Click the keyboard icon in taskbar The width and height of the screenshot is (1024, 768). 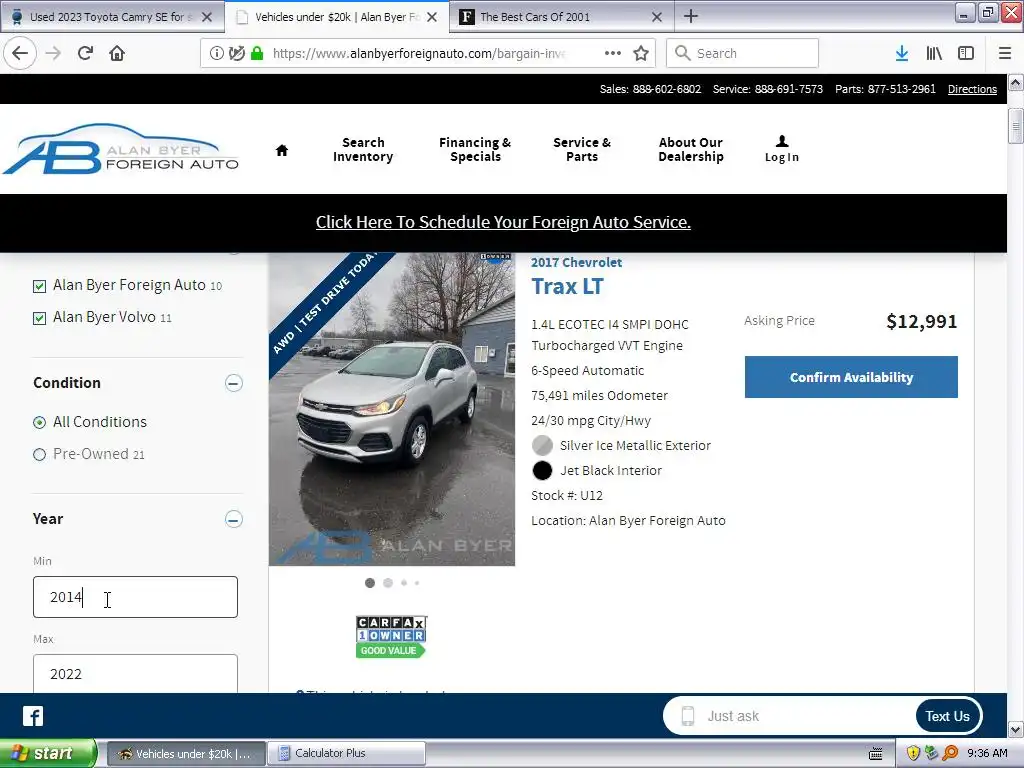pos(876,754)
